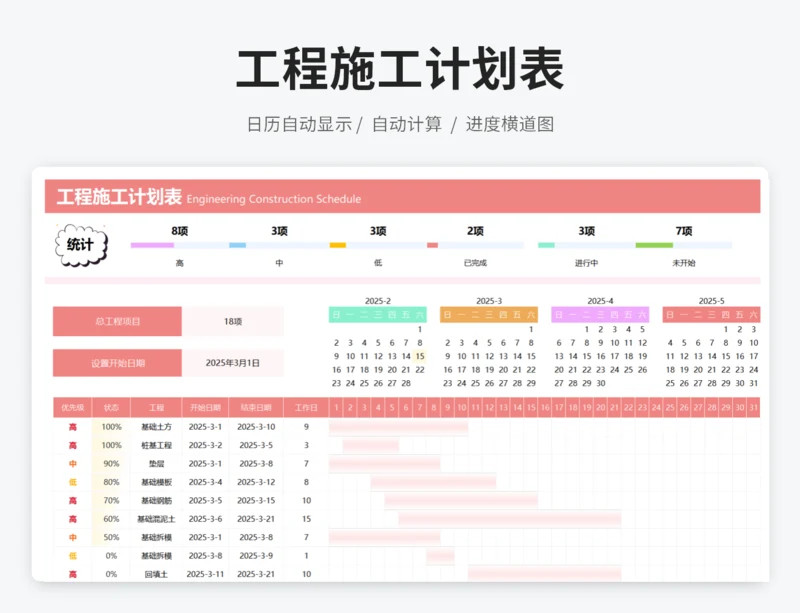Select the purple 高 priority progress bar
The height and width of the screenshot is (613, 800).
tap(152, 246)
